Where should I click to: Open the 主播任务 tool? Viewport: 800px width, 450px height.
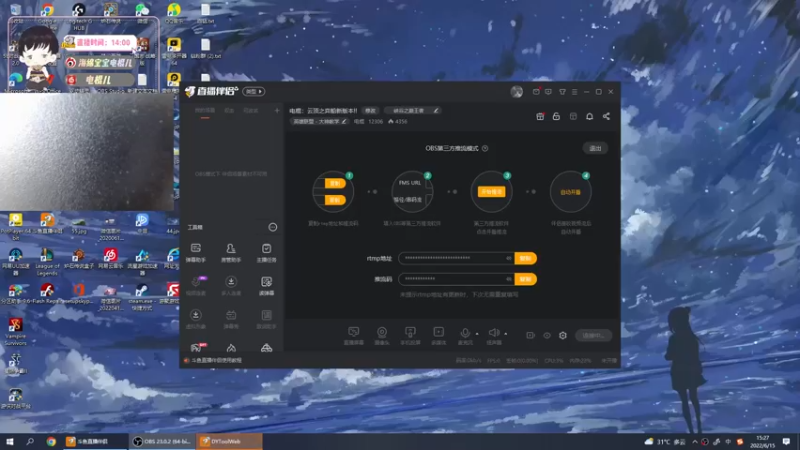click(266, 253)
